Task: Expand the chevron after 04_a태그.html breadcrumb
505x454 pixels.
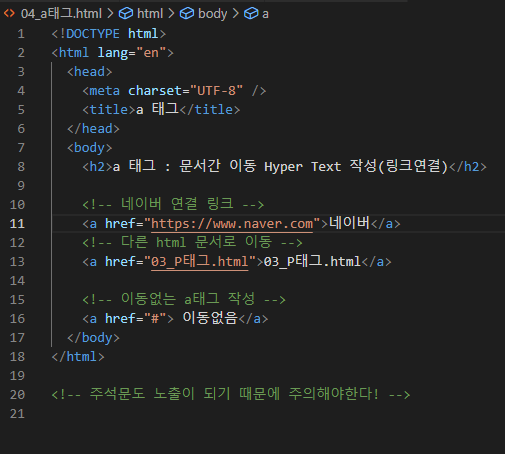Action: [x=110, y=14]
